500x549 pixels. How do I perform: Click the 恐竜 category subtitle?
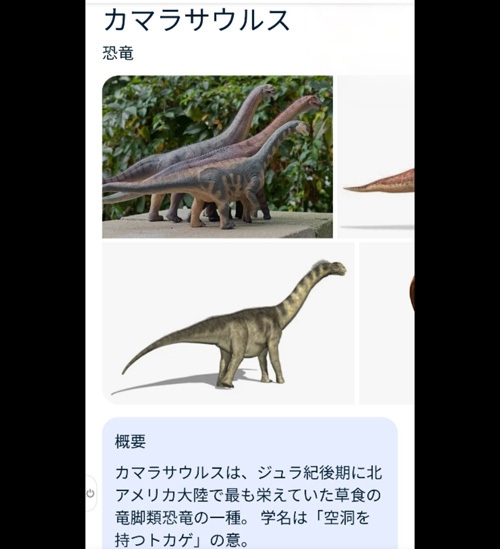[118, 53]
